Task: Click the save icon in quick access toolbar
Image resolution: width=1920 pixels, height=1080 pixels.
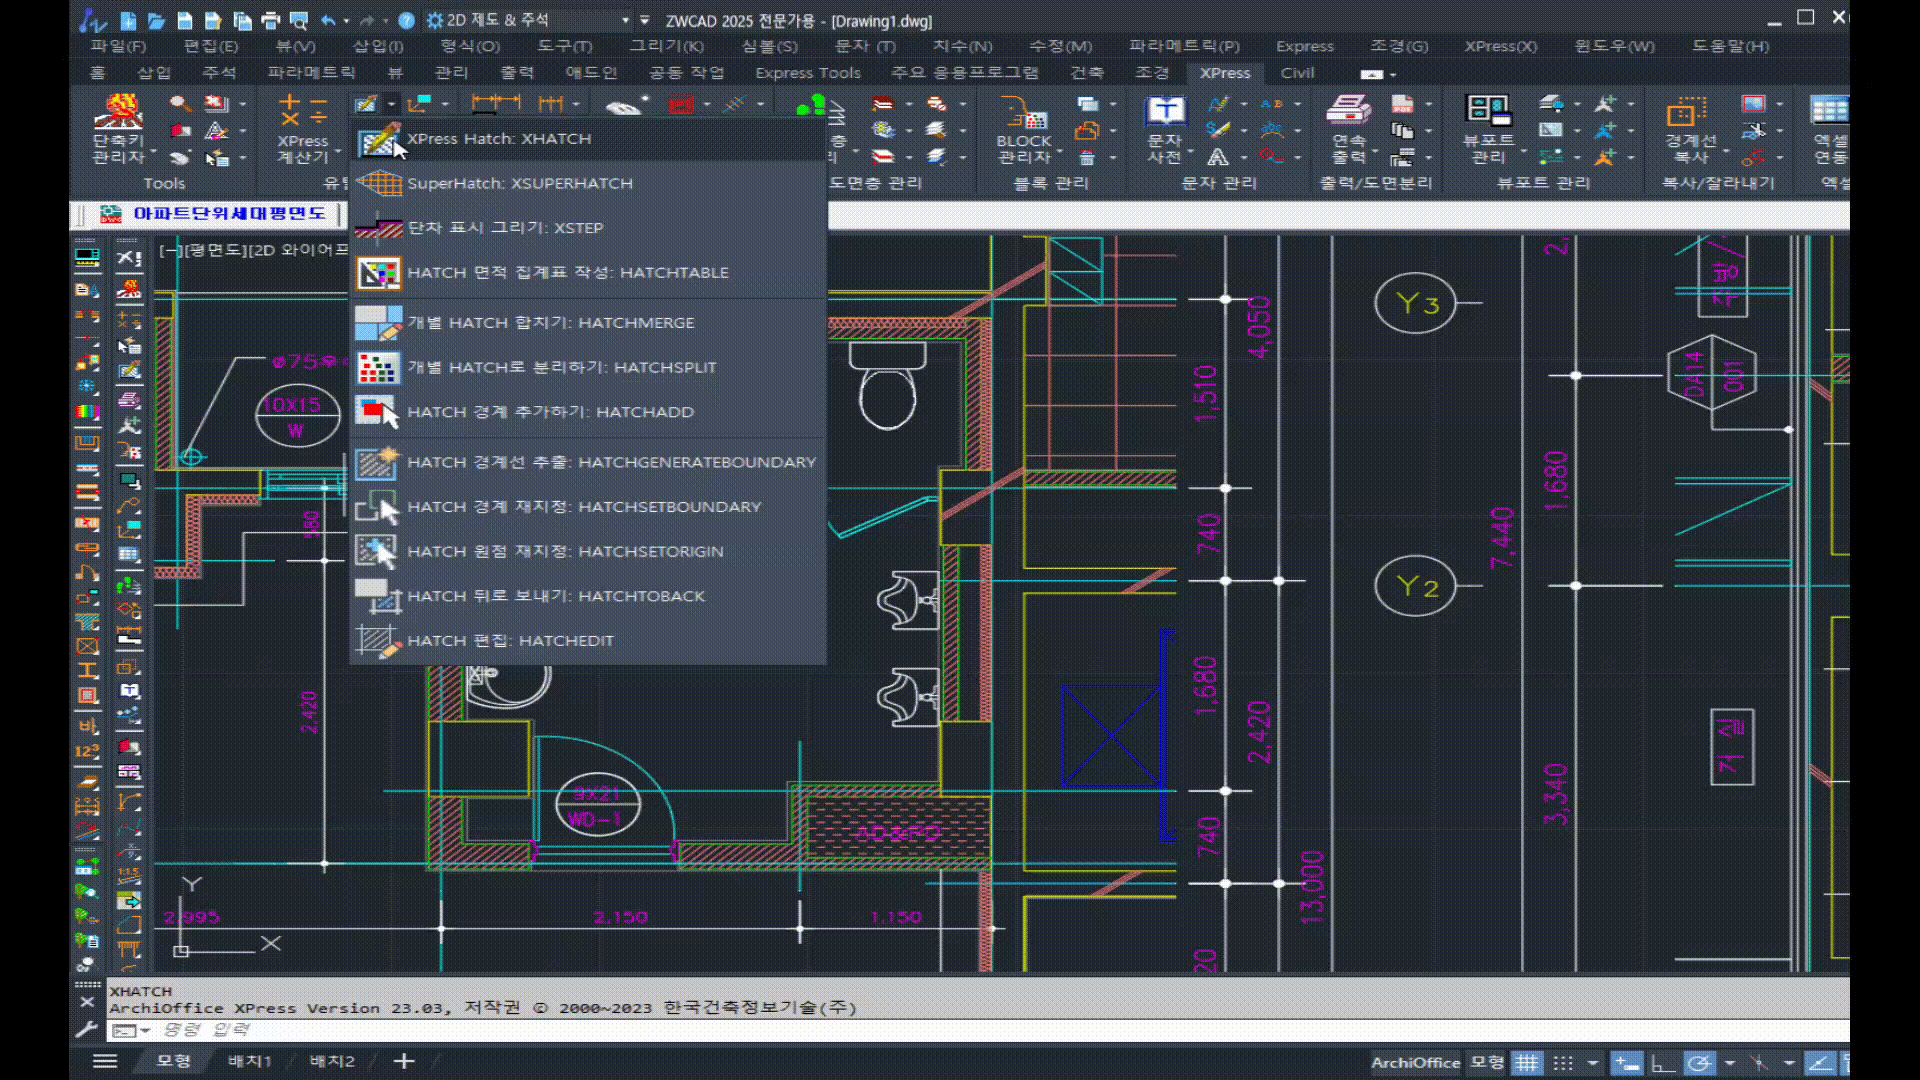Action: pos(185,20)
